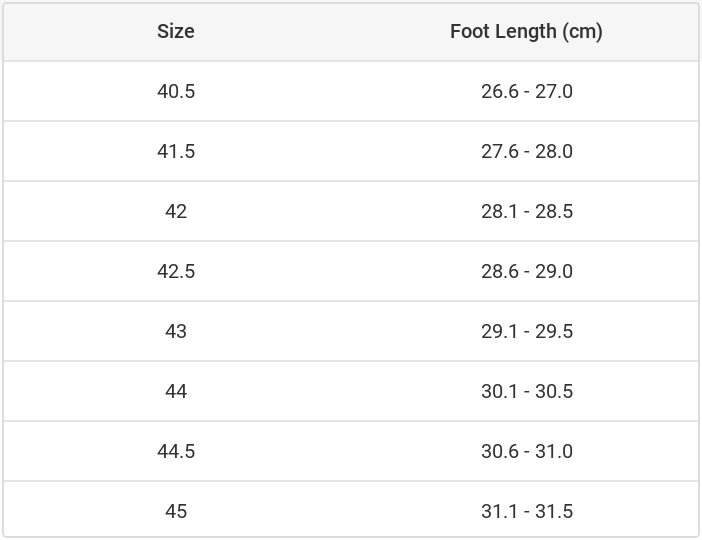Click the size 41.5 cell
Viewport: 702px width, 540px height.
pyautogui.click(x=176, y=151)
